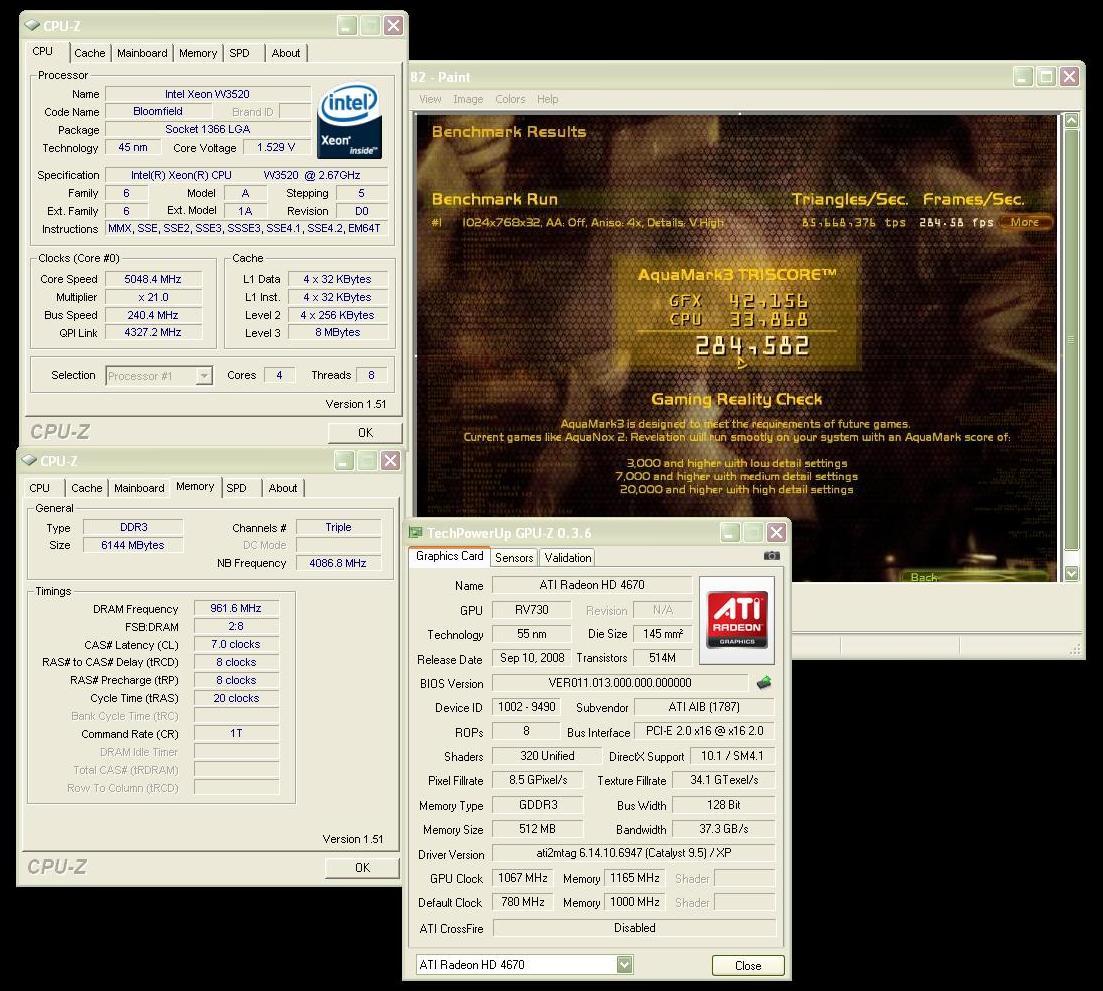
Task: Switch to Sensors tab in GPU-Z
Action: pyautogui.click(x=514, y=557)
